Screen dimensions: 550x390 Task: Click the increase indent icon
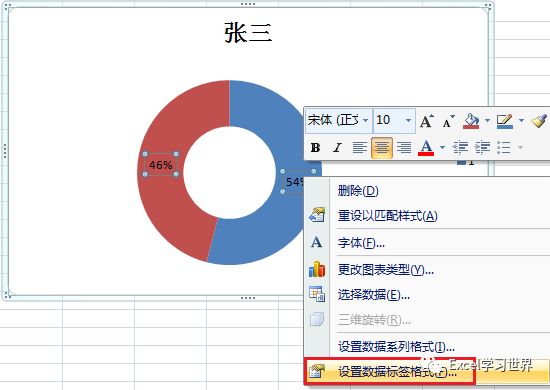tap(482, 148)
